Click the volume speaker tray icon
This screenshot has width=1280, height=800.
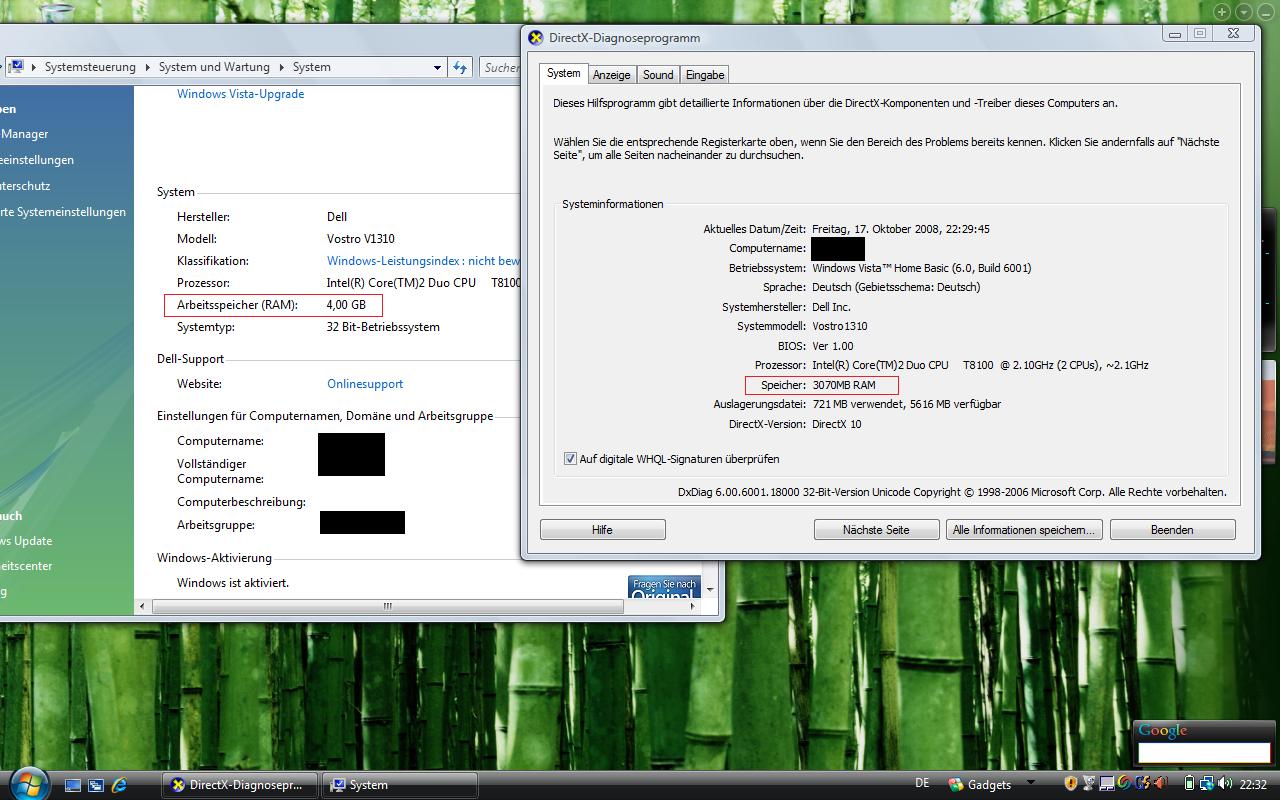(x=1226, y=784)
